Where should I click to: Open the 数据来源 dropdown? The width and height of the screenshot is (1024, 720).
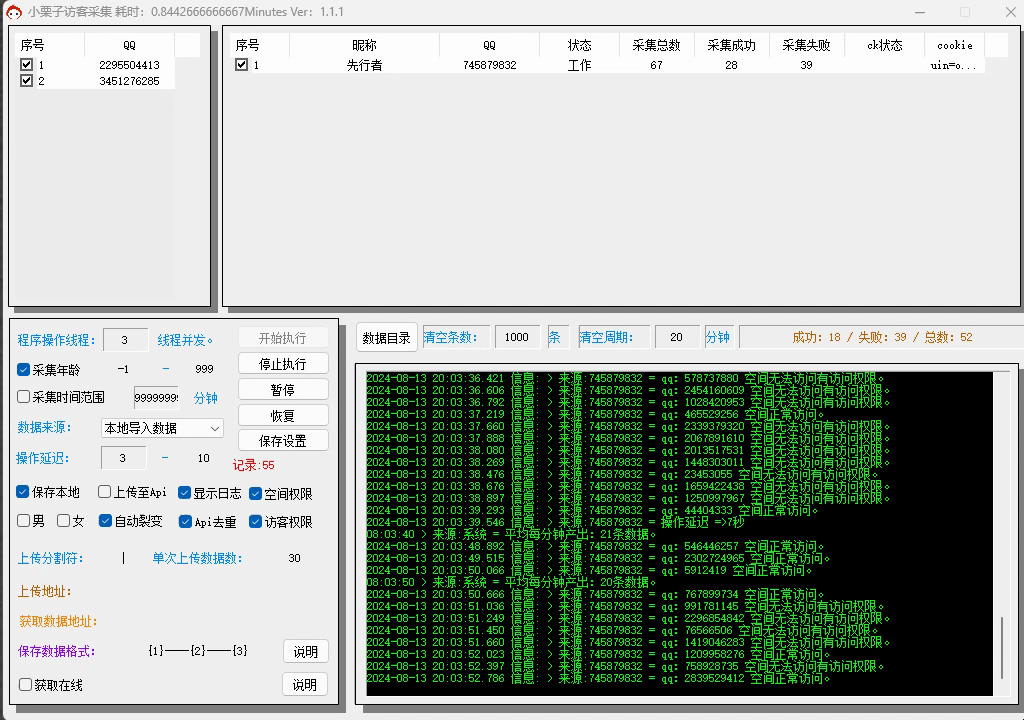[x=162, y=428]
